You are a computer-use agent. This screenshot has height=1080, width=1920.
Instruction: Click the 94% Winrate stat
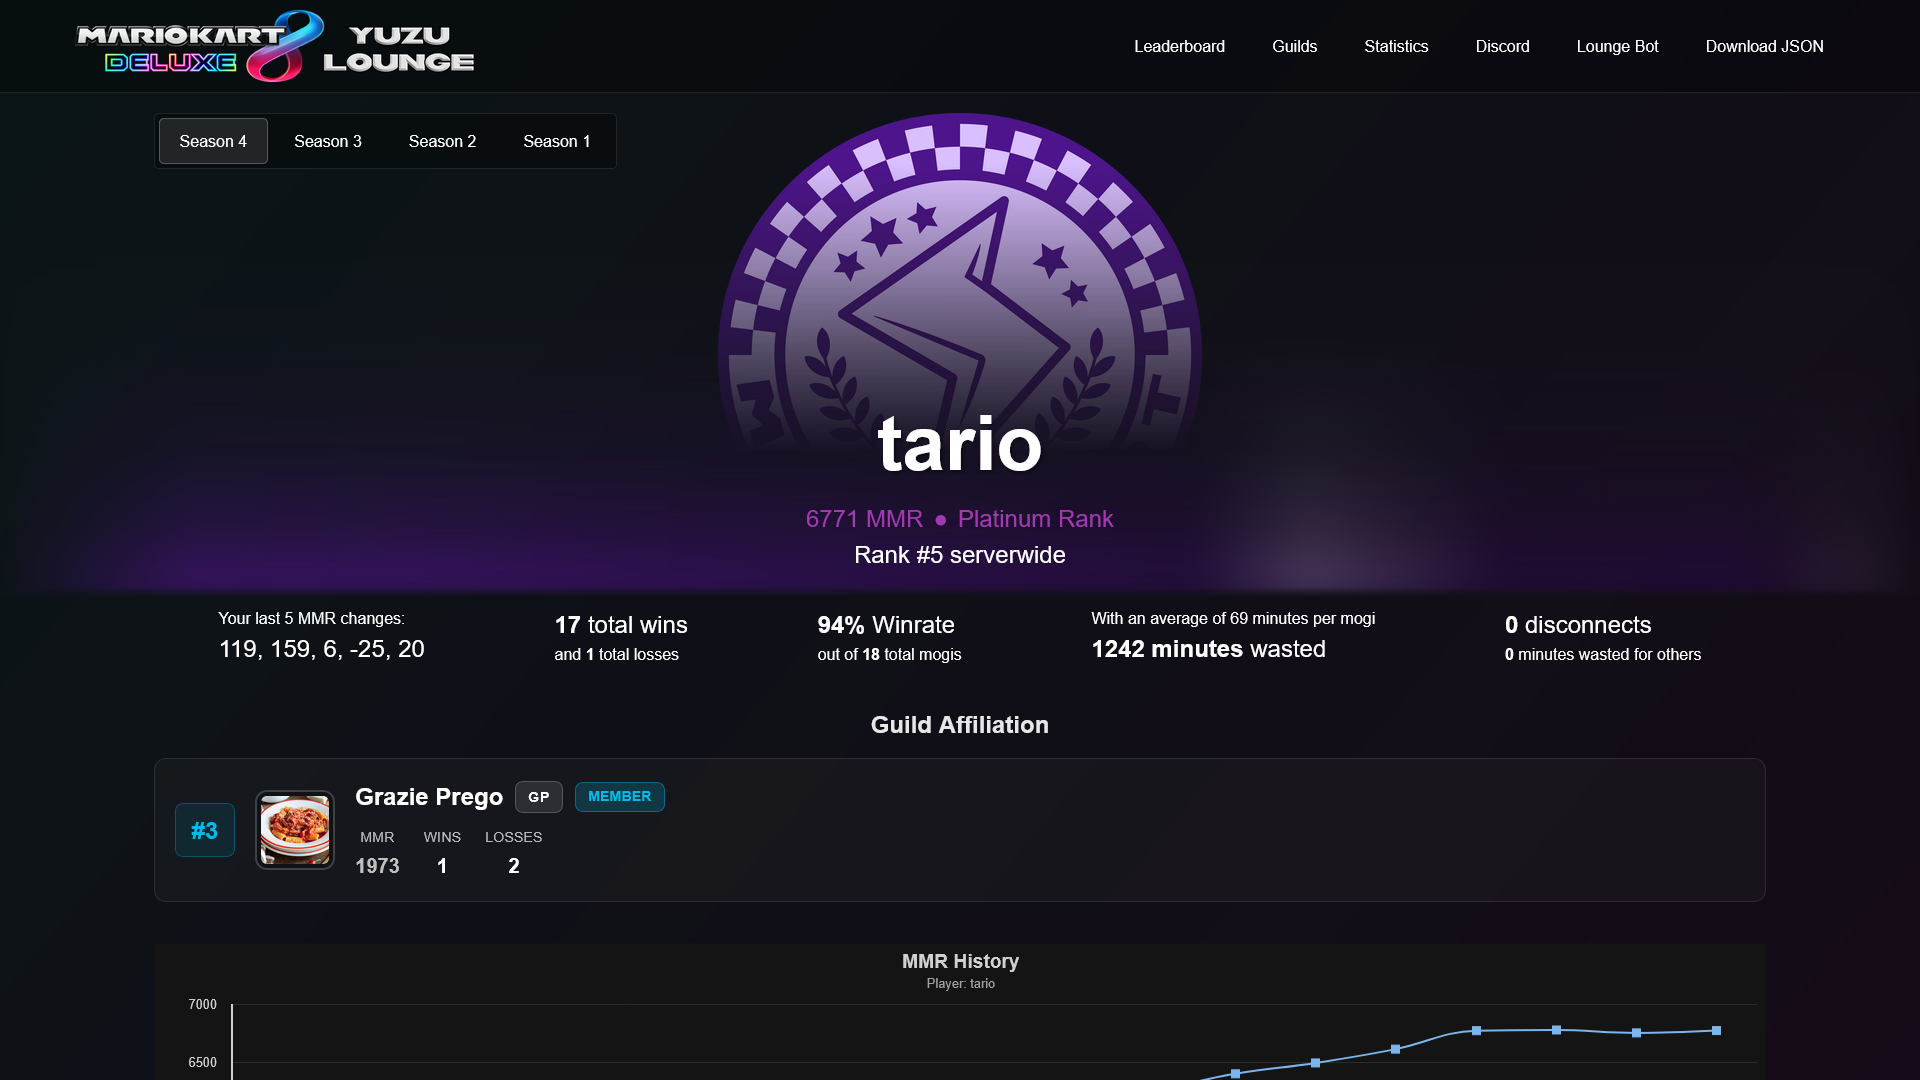(x=886, y=625)
